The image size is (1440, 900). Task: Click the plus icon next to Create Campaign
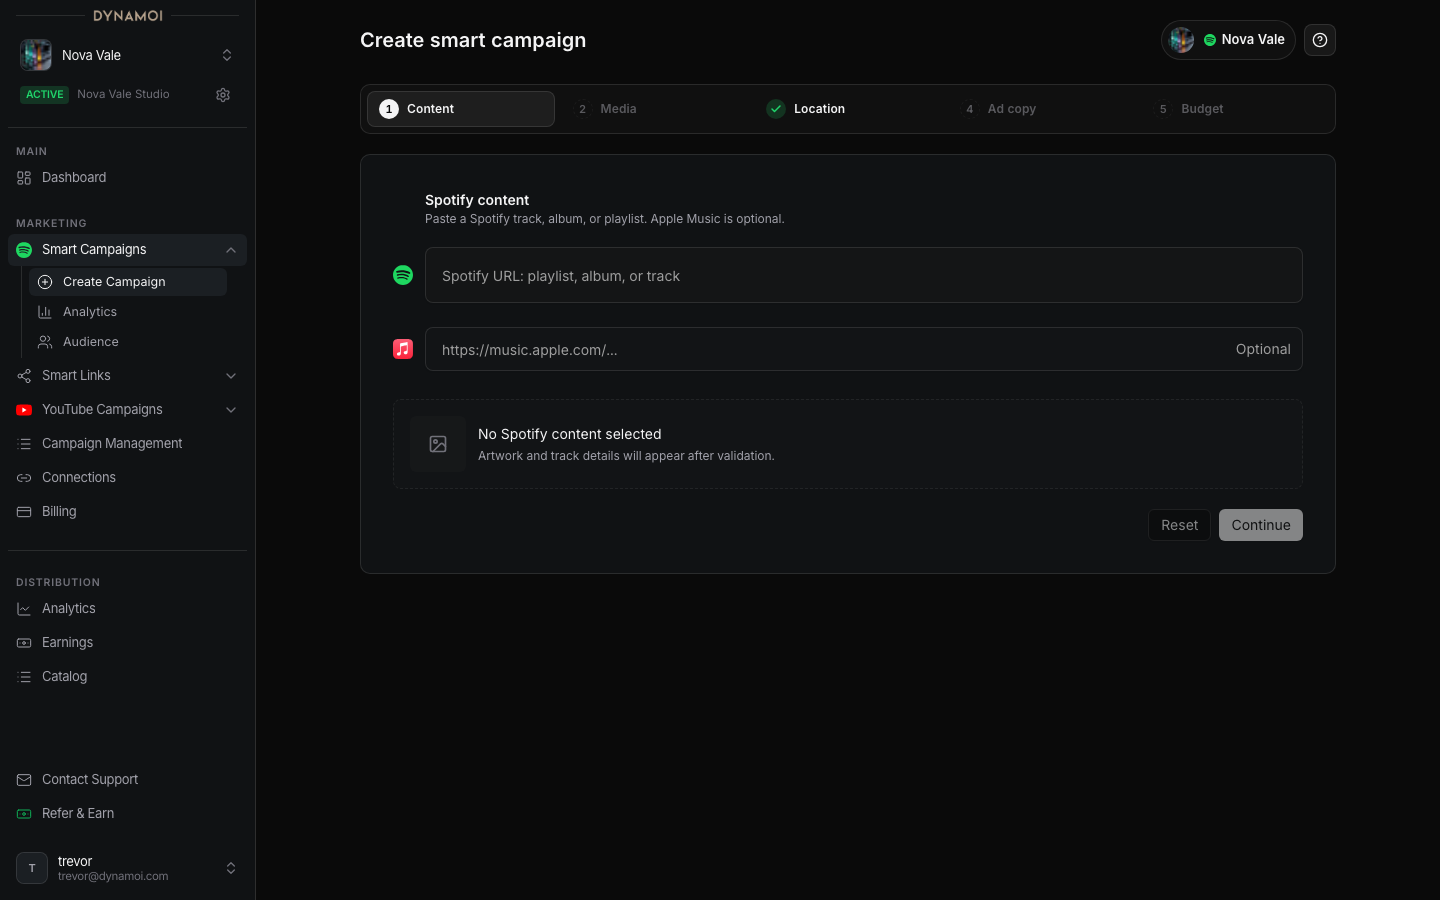click(45, 282)
